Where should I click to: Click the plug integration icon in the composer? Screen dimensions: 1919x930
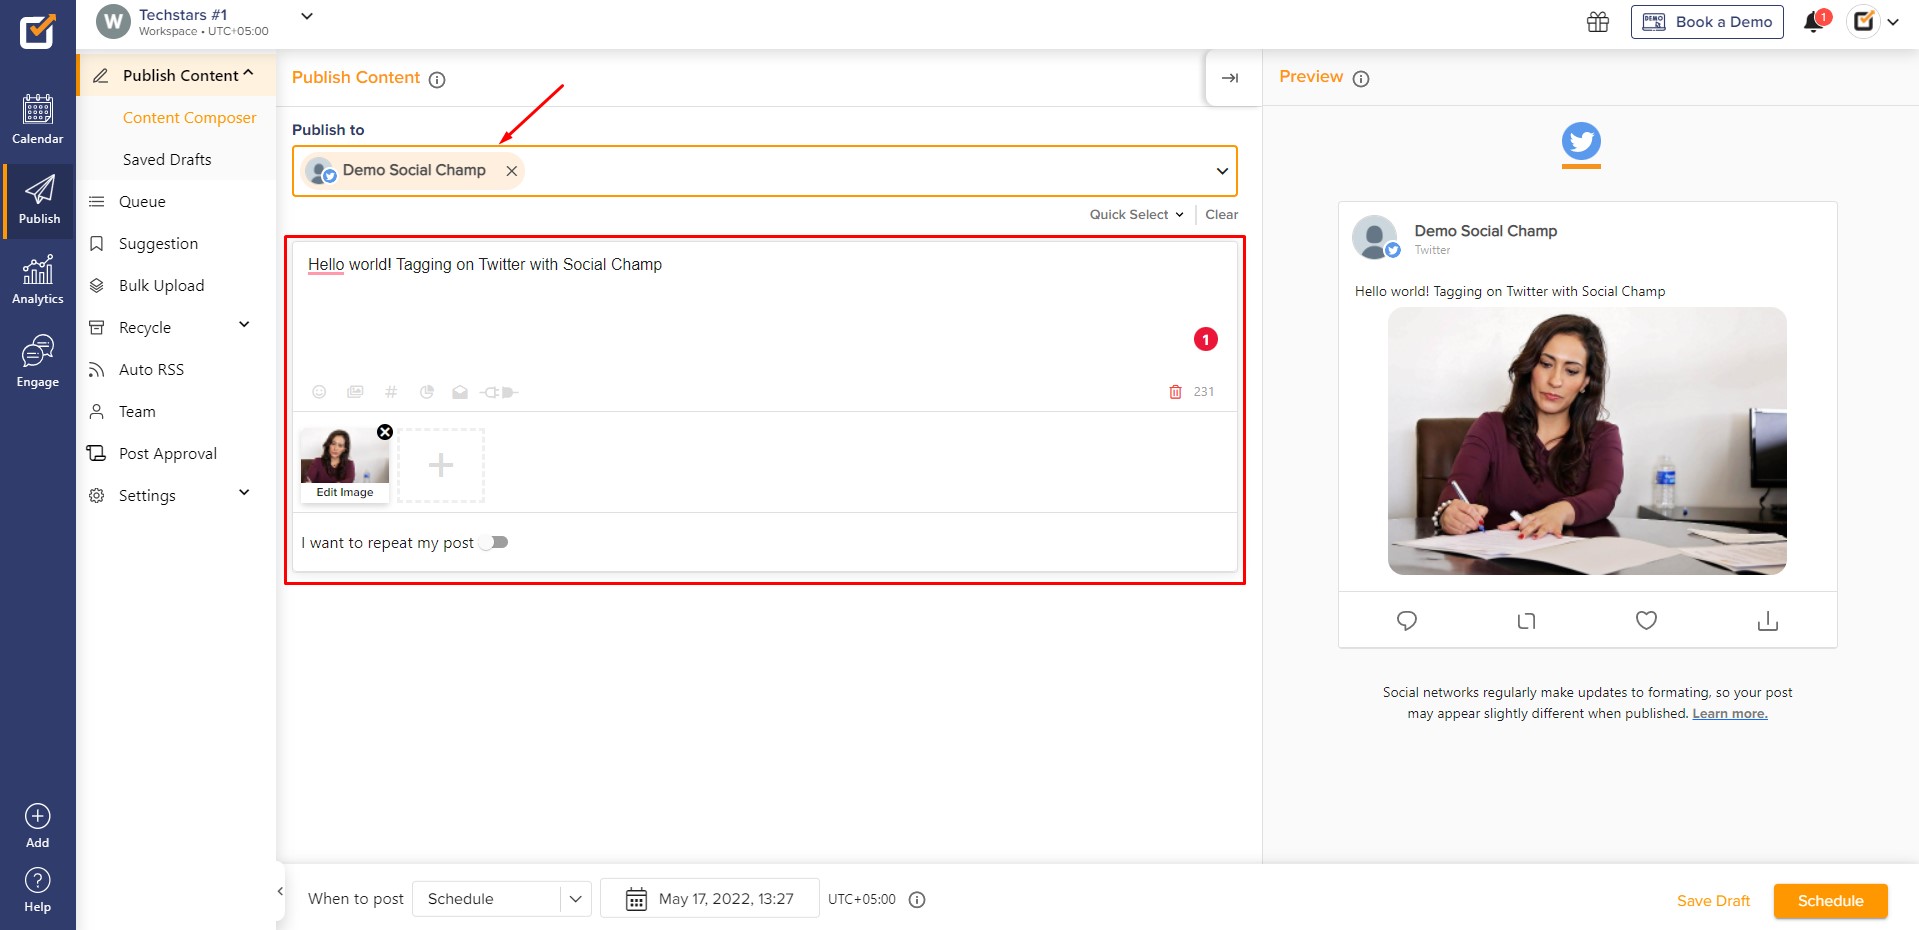click(x=498, y=392)
